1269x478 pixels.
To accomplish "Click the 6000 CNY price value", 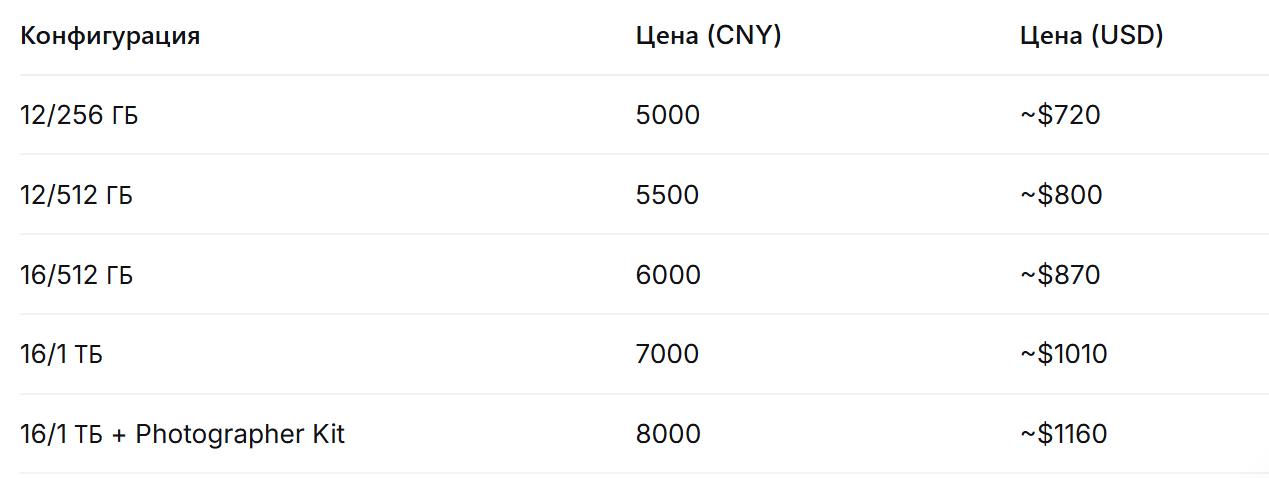I will [x=667, y=275].
